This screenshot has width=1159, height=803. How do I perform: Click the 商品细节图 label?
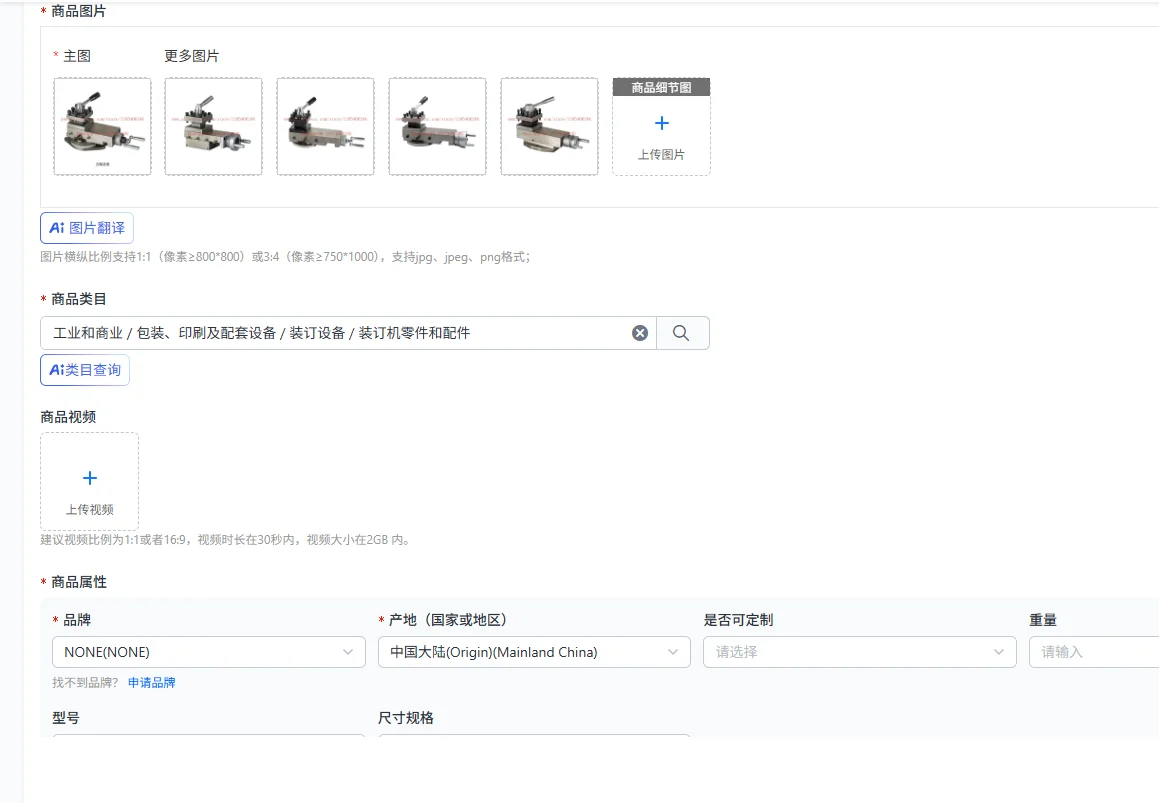pyautogui.click(x=662, y=87)
